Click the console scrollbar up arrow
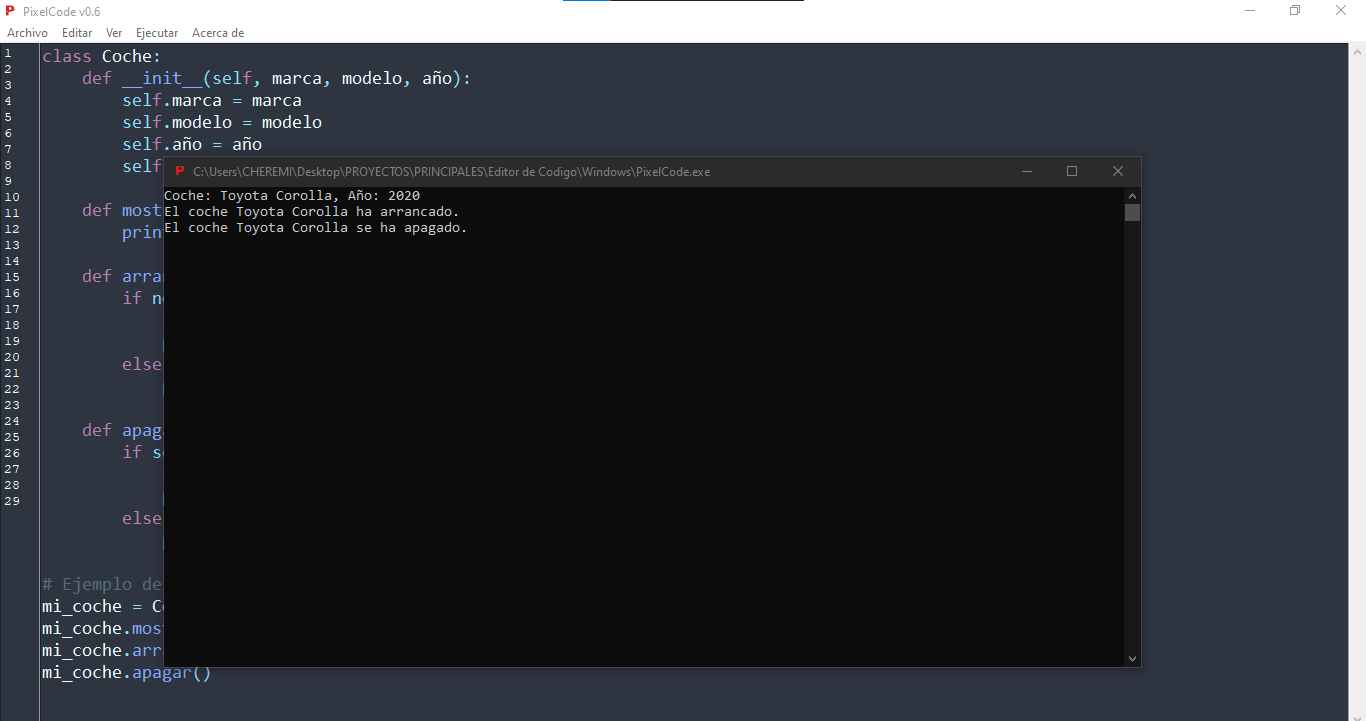 coord(1132,196)
